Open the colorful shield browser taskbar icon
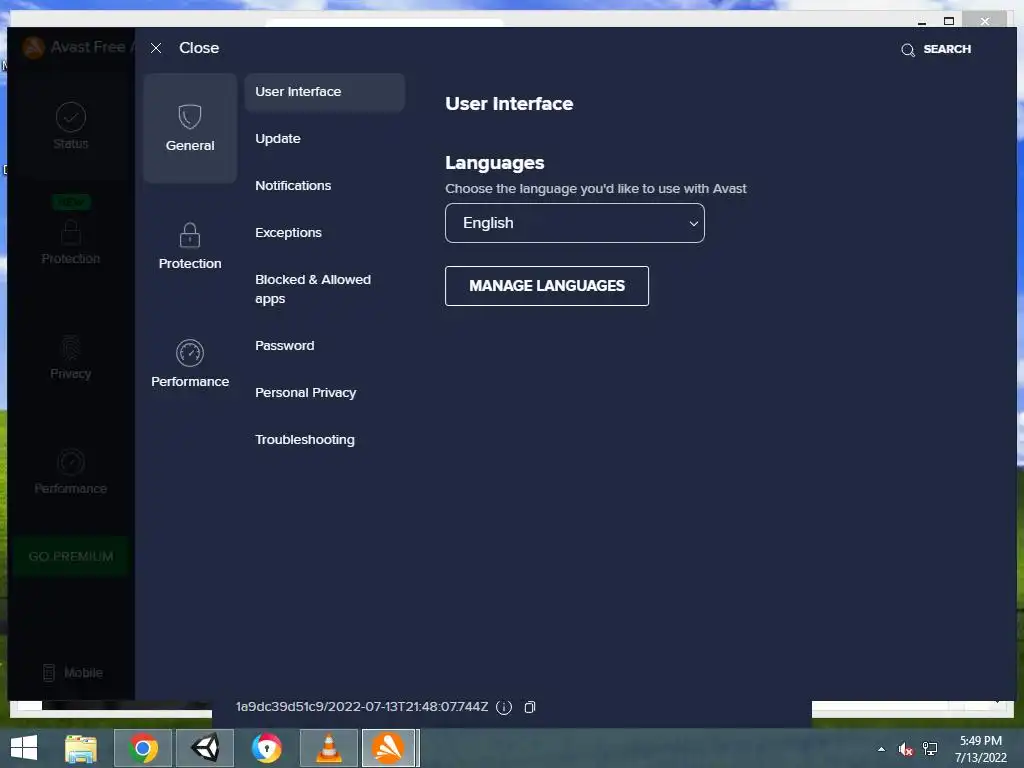Screen dimensions: 1024x768 pyautogui.click(x=266, y=748)
